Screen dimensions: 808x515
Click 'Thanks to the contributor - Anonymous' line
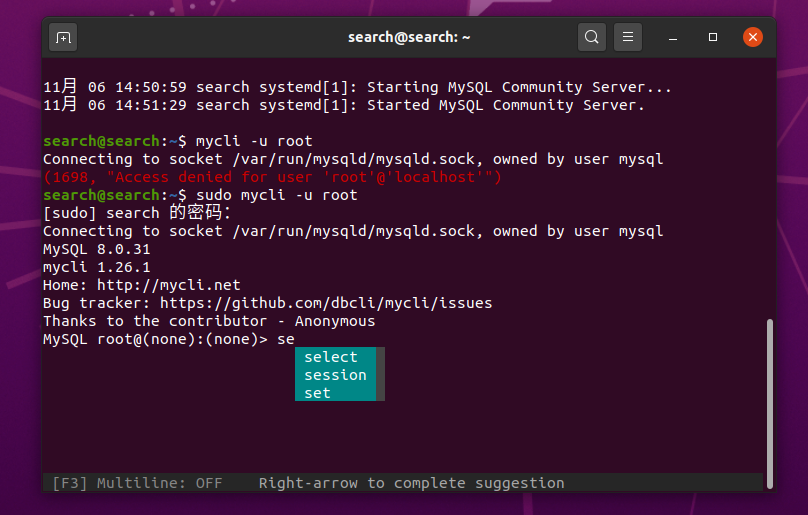point(209,321)
